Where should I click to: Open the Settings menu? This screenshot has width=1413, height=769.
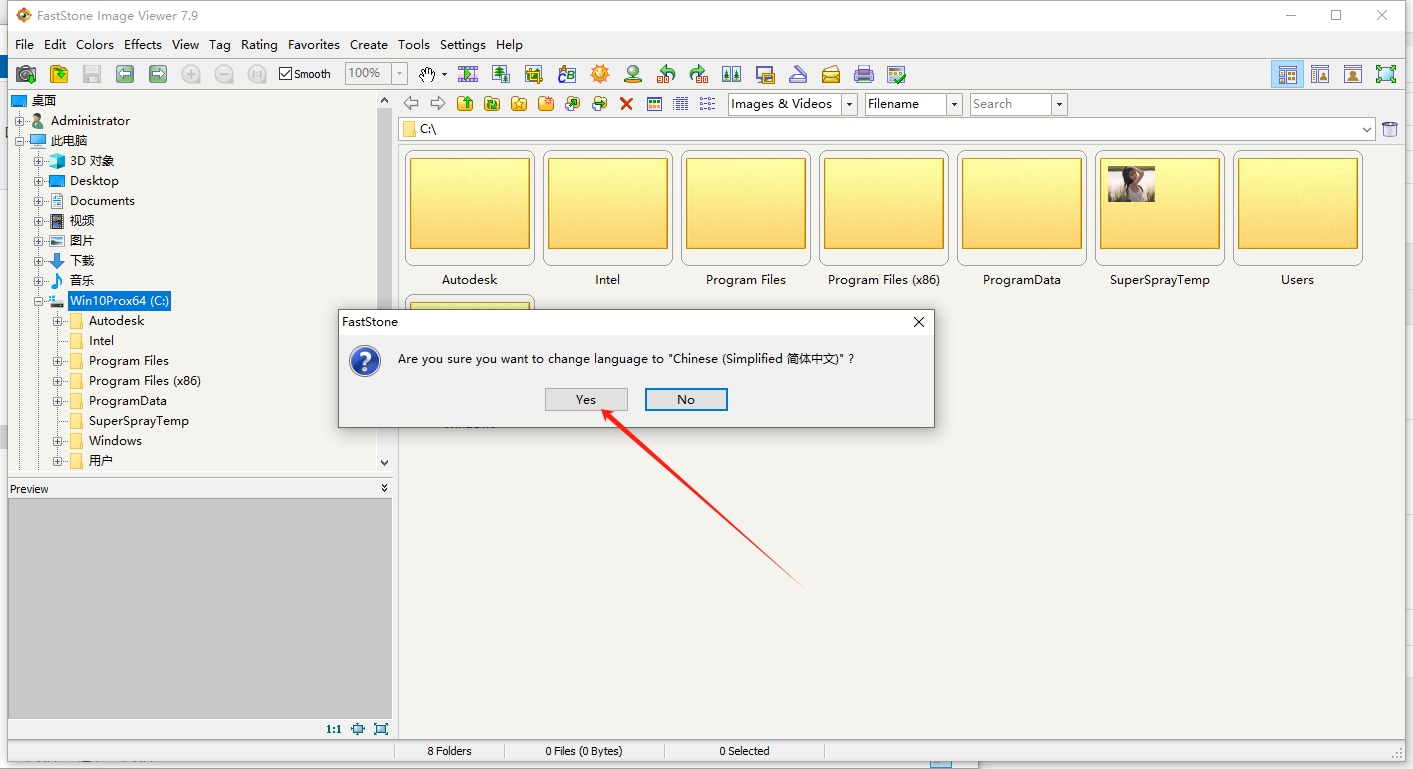pyautogui.click(x=463, y=45)
